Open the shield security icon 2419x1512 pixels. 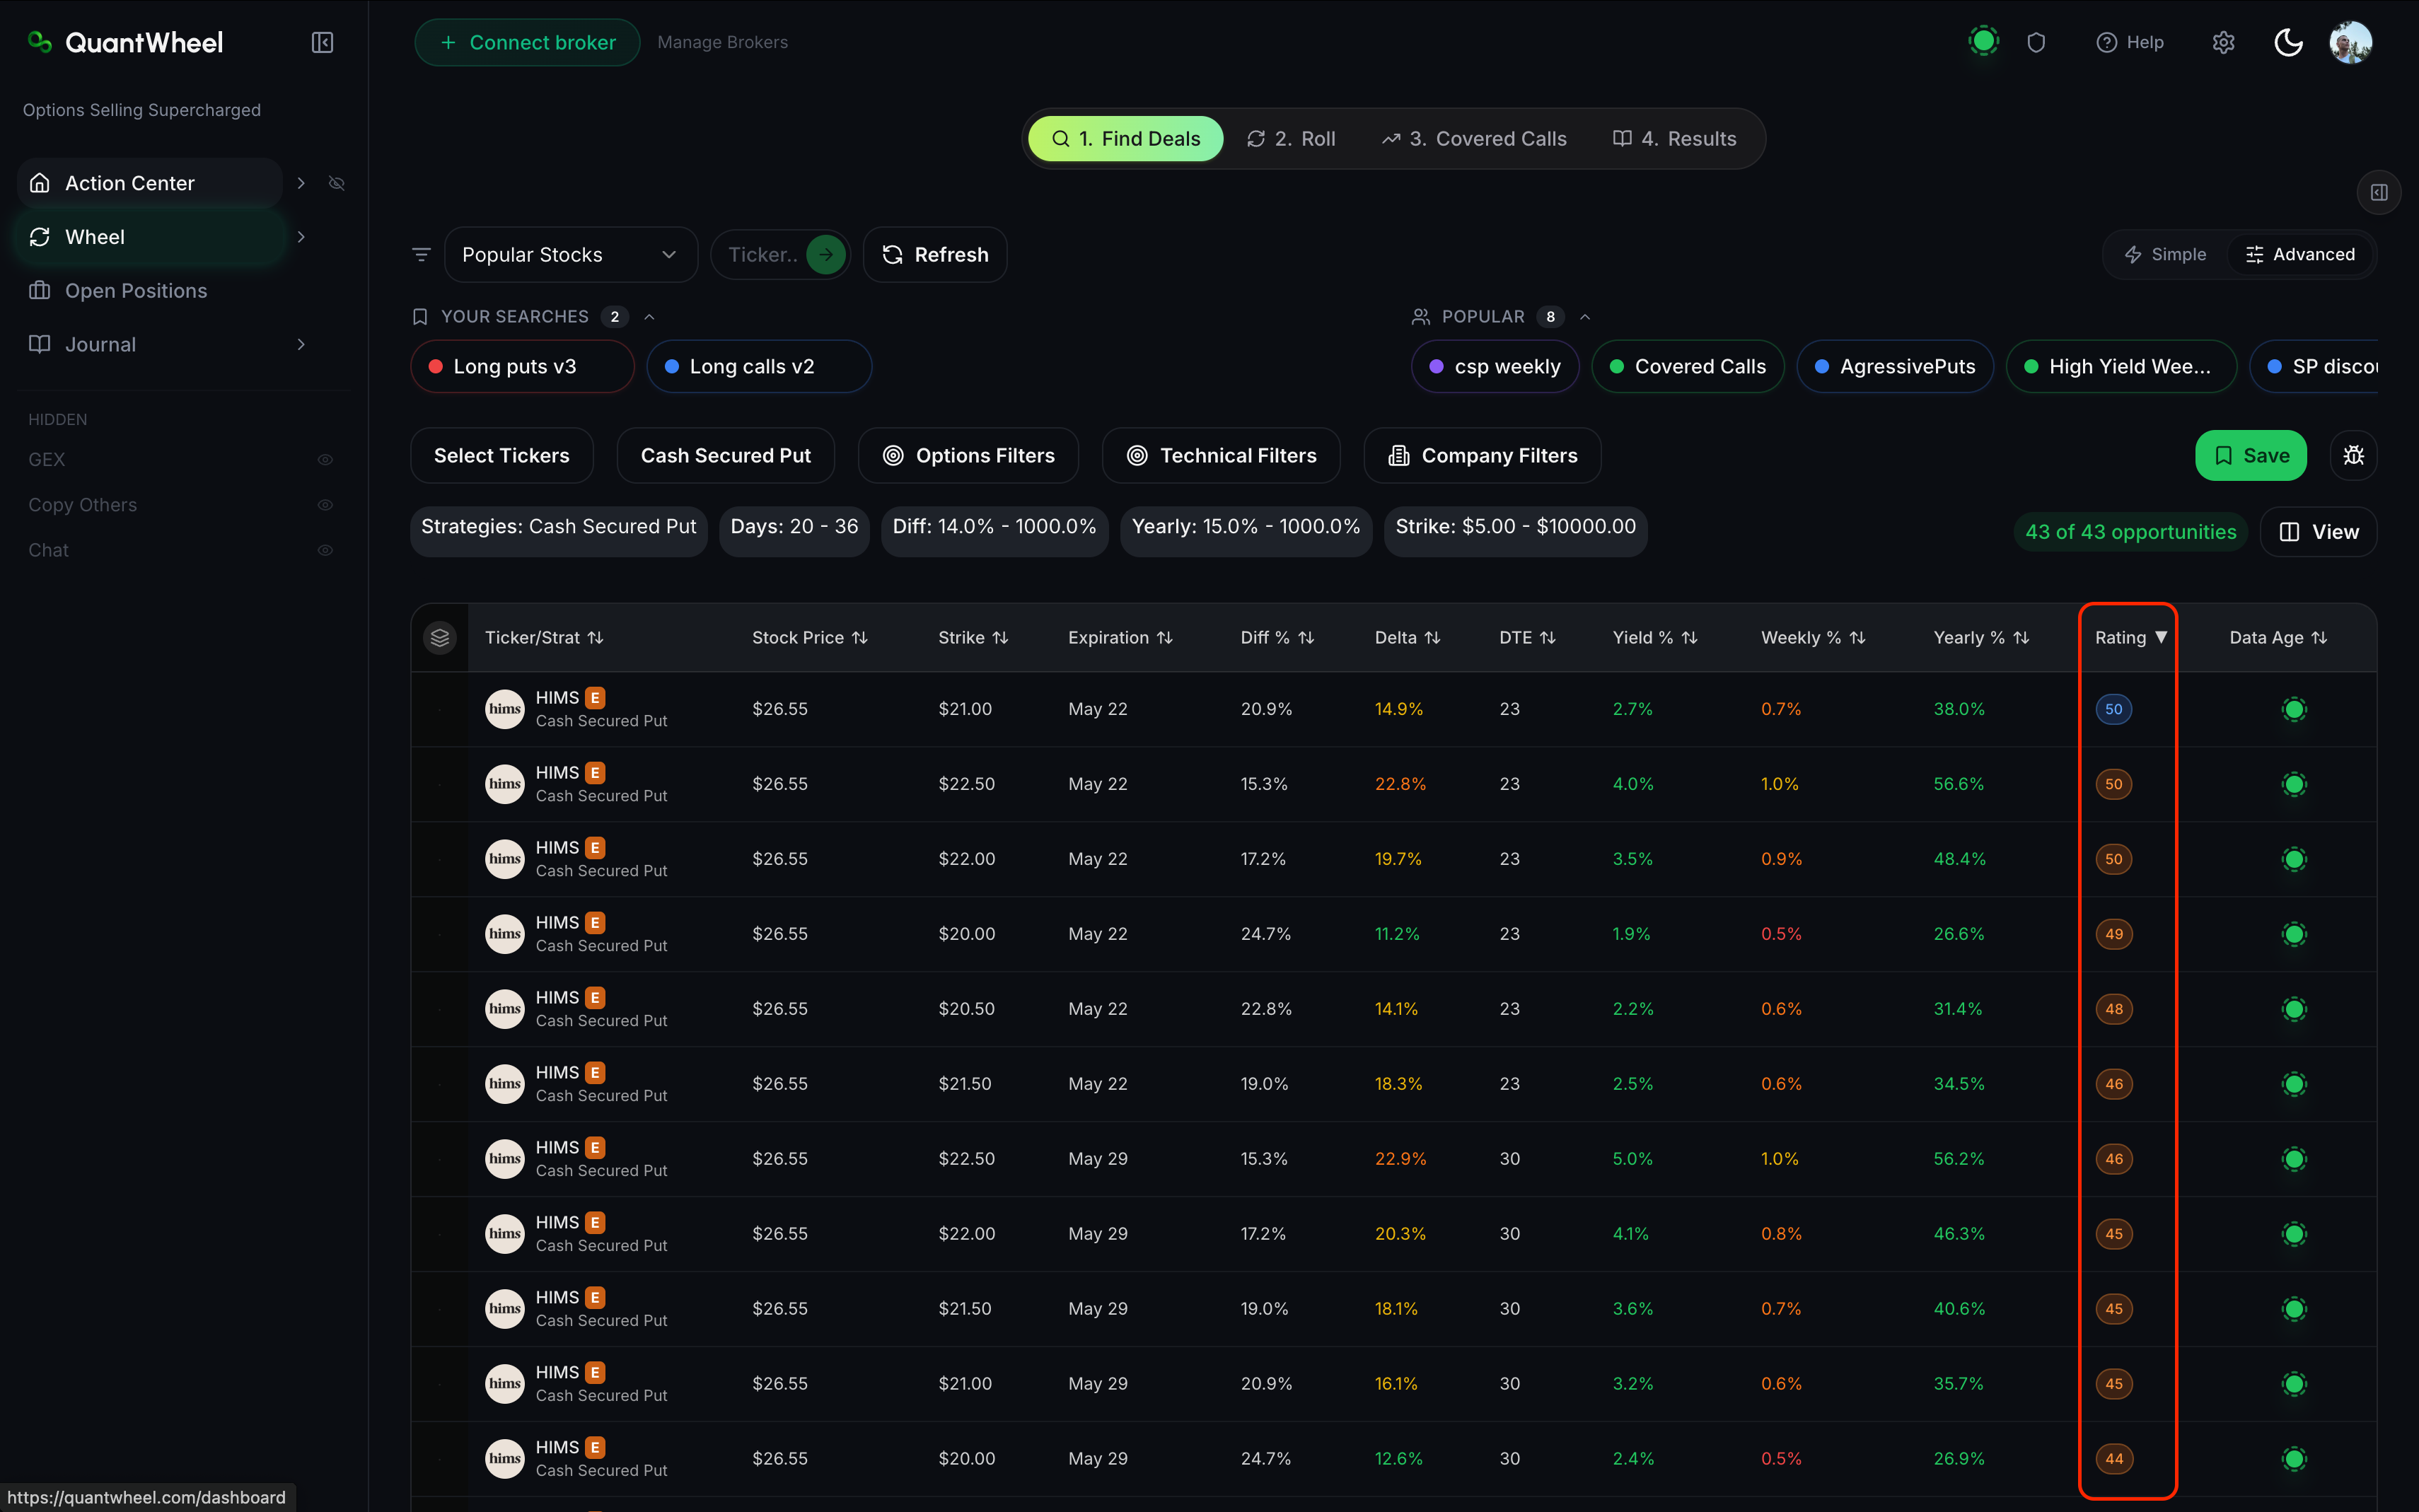pos(2036,42)
